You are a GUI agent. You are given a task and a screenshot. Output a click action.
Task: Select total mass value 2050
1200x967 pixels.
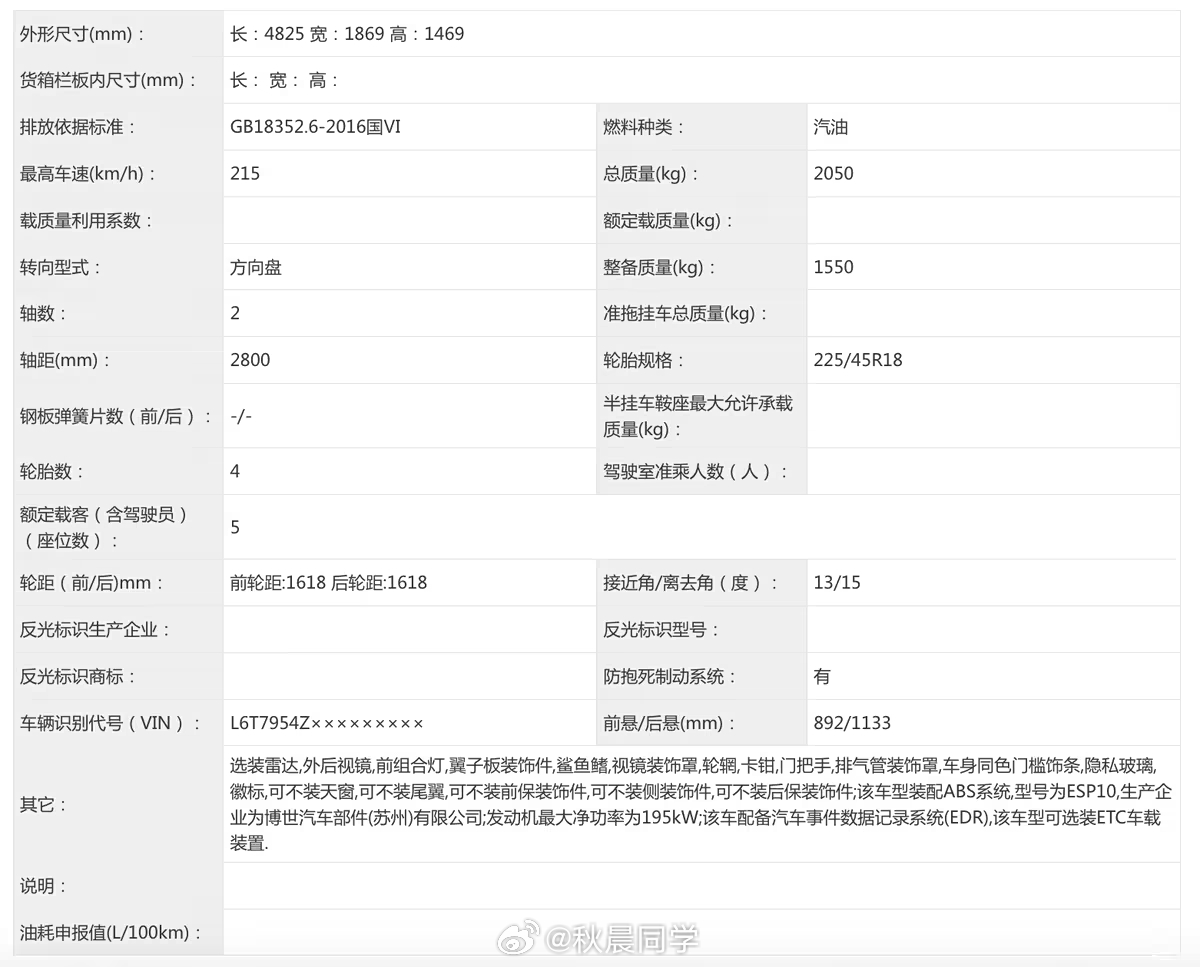click(834, 174)
